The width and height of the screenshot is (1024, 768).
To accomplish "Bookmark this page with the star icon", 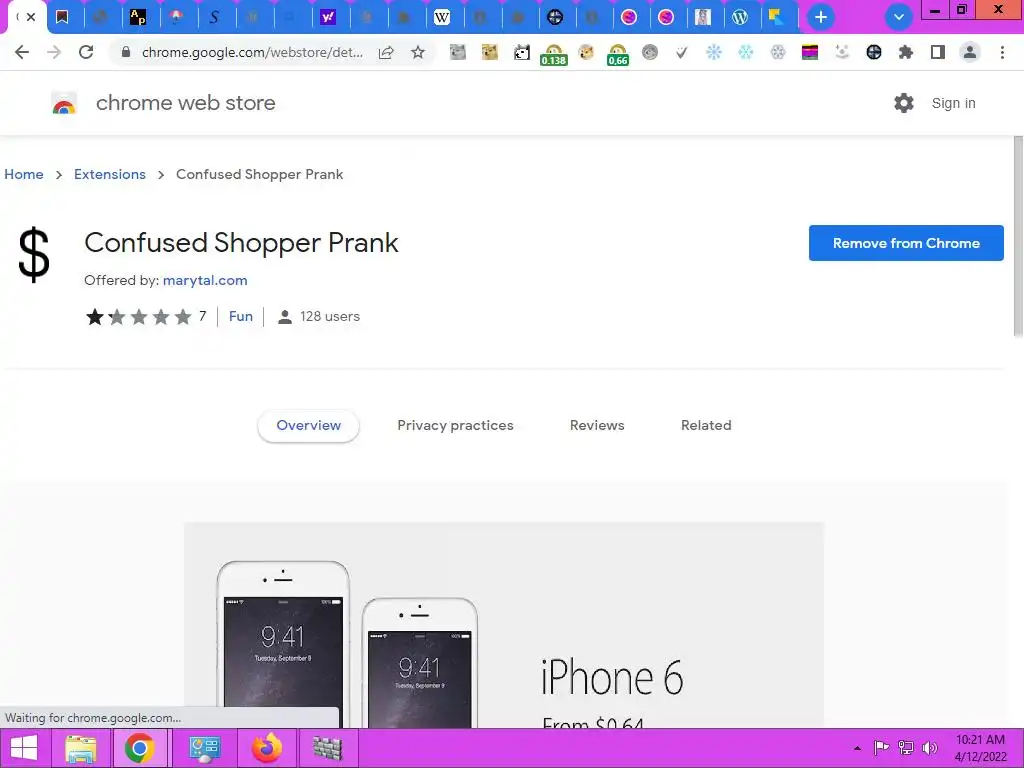I will tap(418, 52).
